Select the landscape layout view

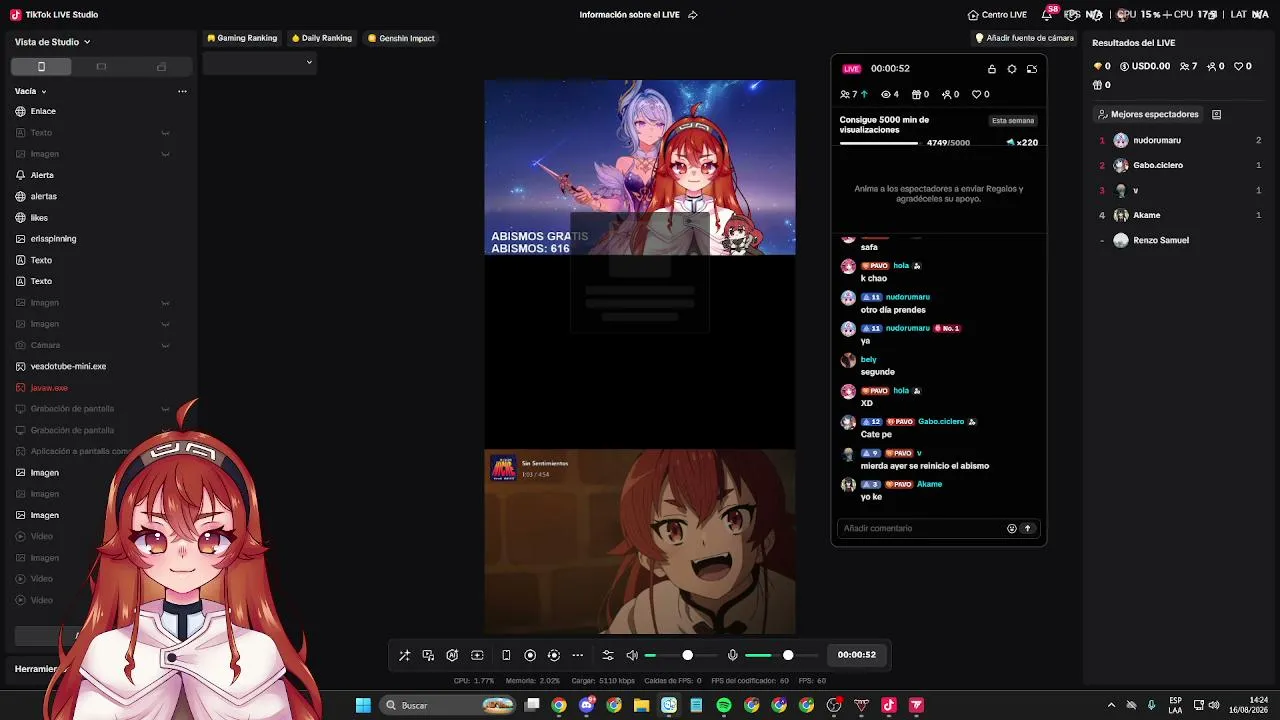coord(101,67)
